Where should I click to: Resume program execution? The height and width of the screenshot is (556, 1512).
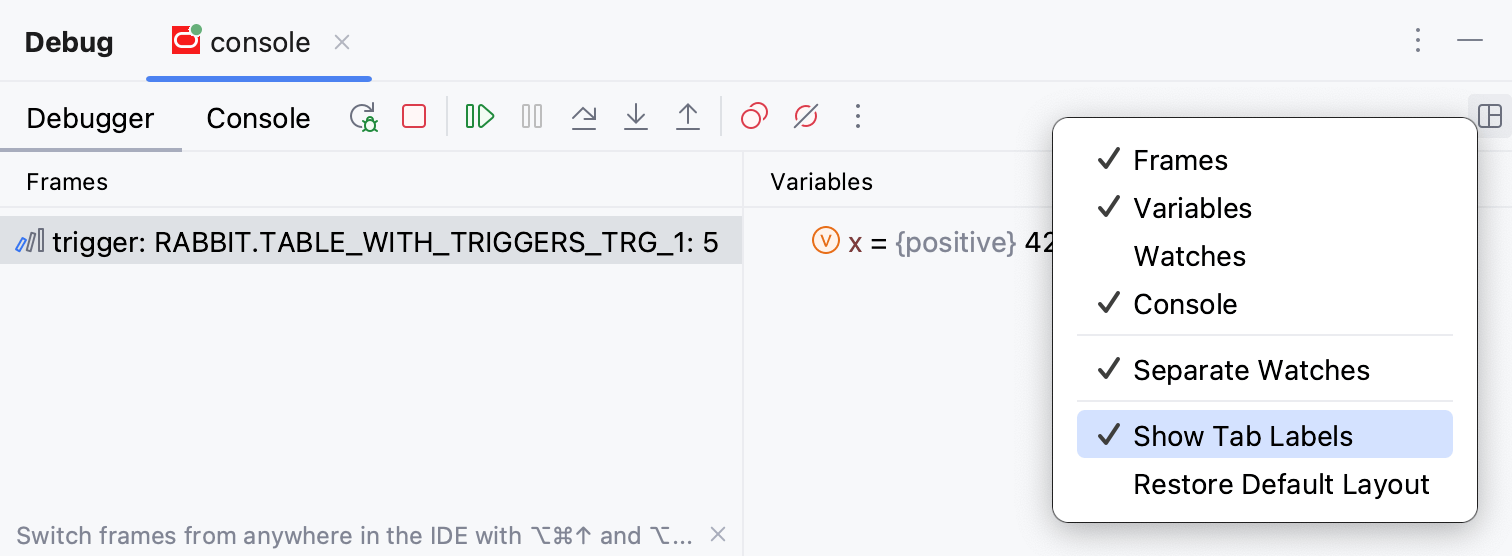point(480,117)
